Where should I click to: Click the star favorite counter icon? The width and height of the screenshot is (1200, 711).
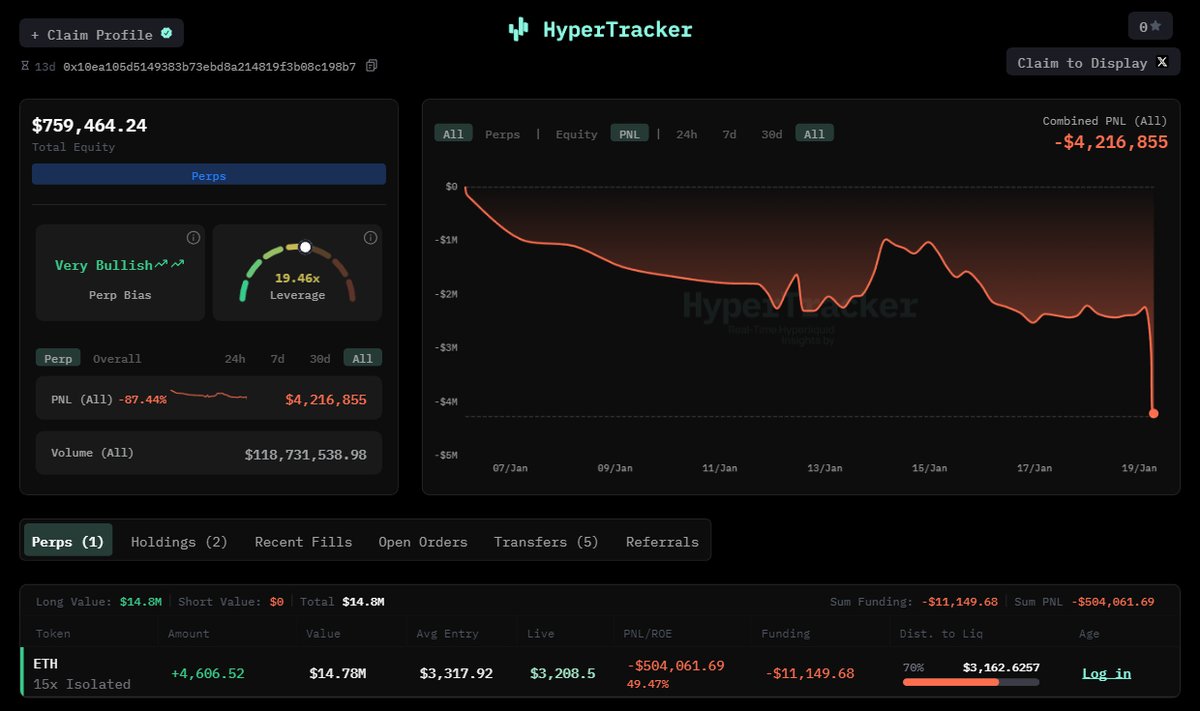coord(1155,26)
